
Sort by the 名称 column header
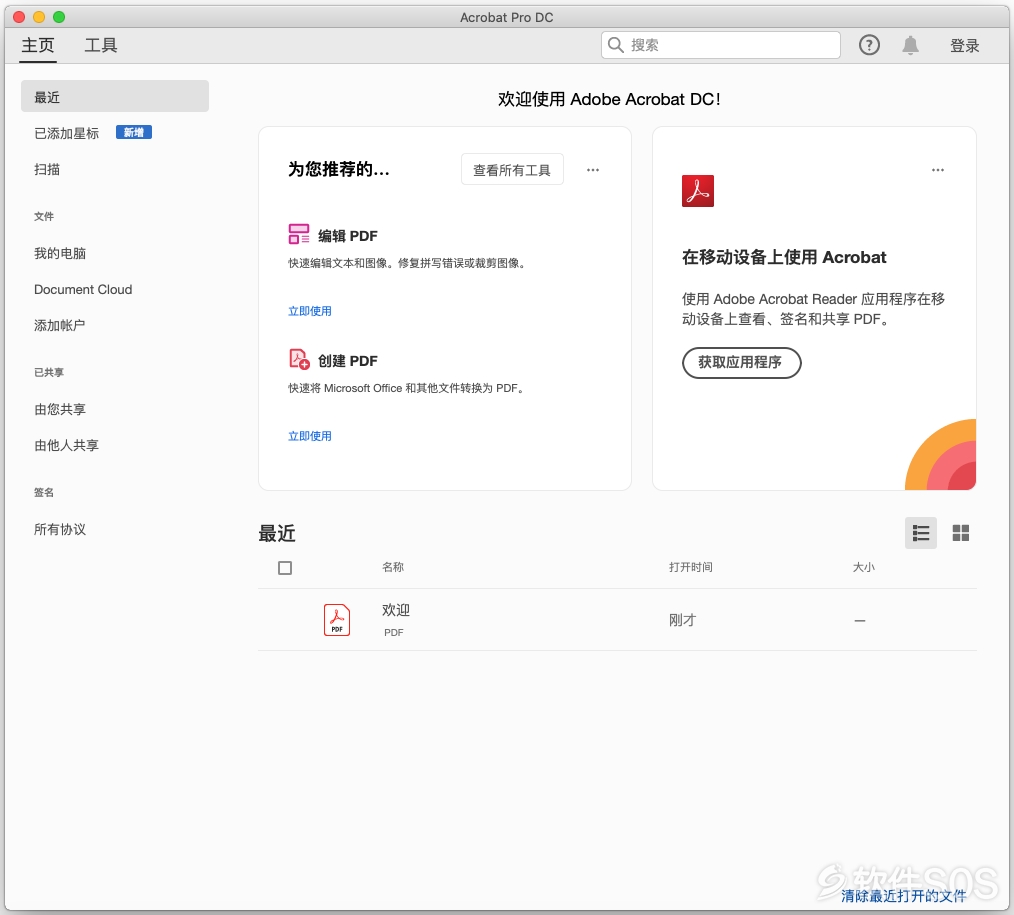click(x=393, y=567)
